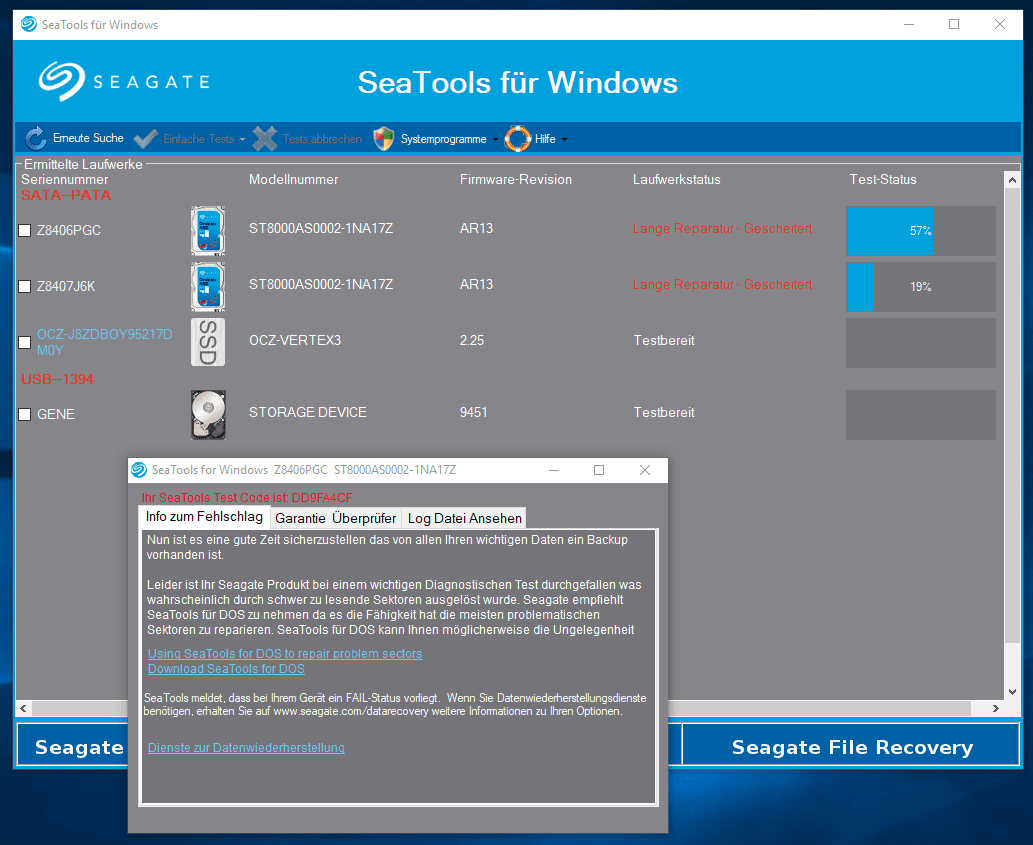Open Download SeaTools for DOS link

click(226, 669)
